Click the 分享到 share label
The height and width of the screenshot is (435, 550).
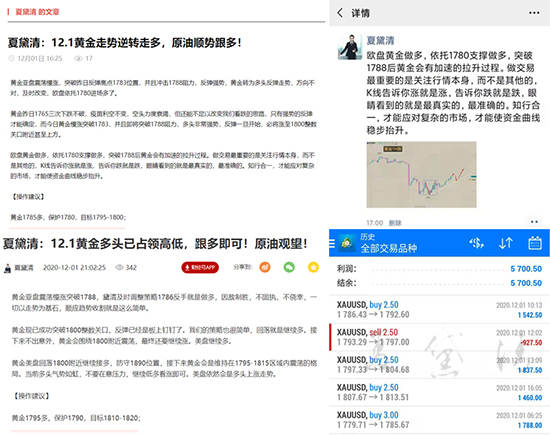(242, 267)
